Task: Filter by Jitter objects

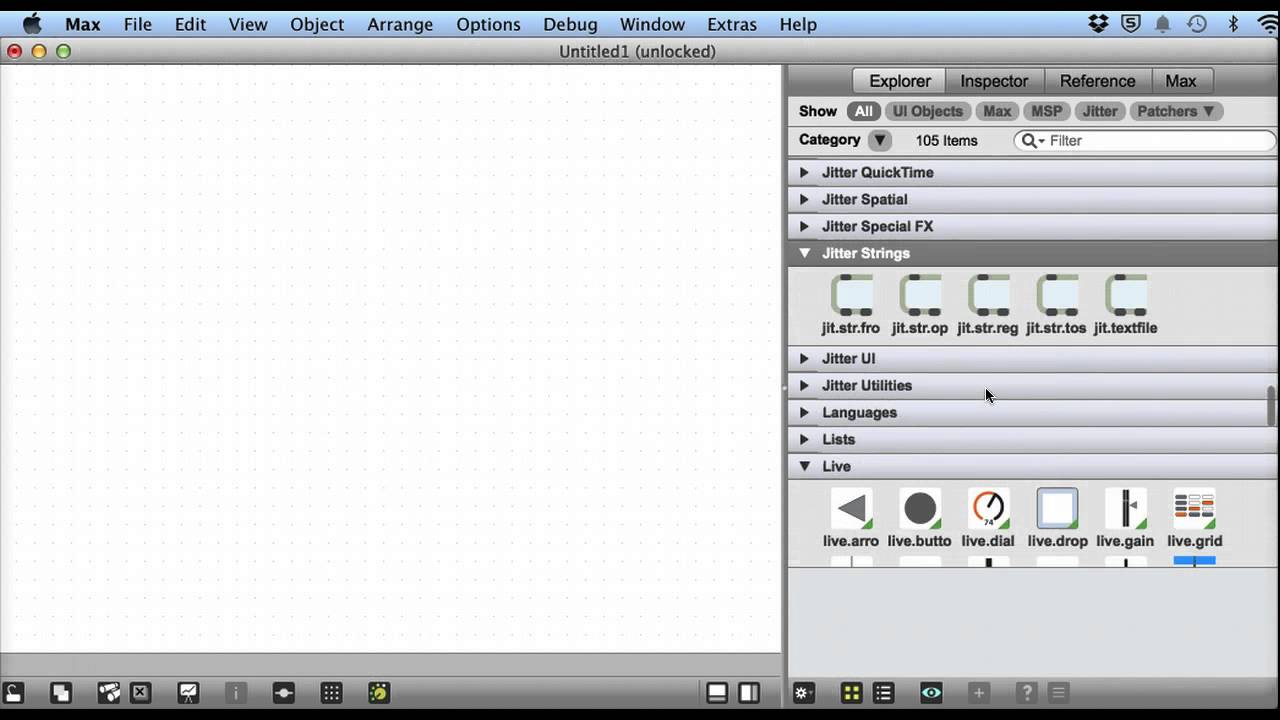Action: [x=1100, y=111]
